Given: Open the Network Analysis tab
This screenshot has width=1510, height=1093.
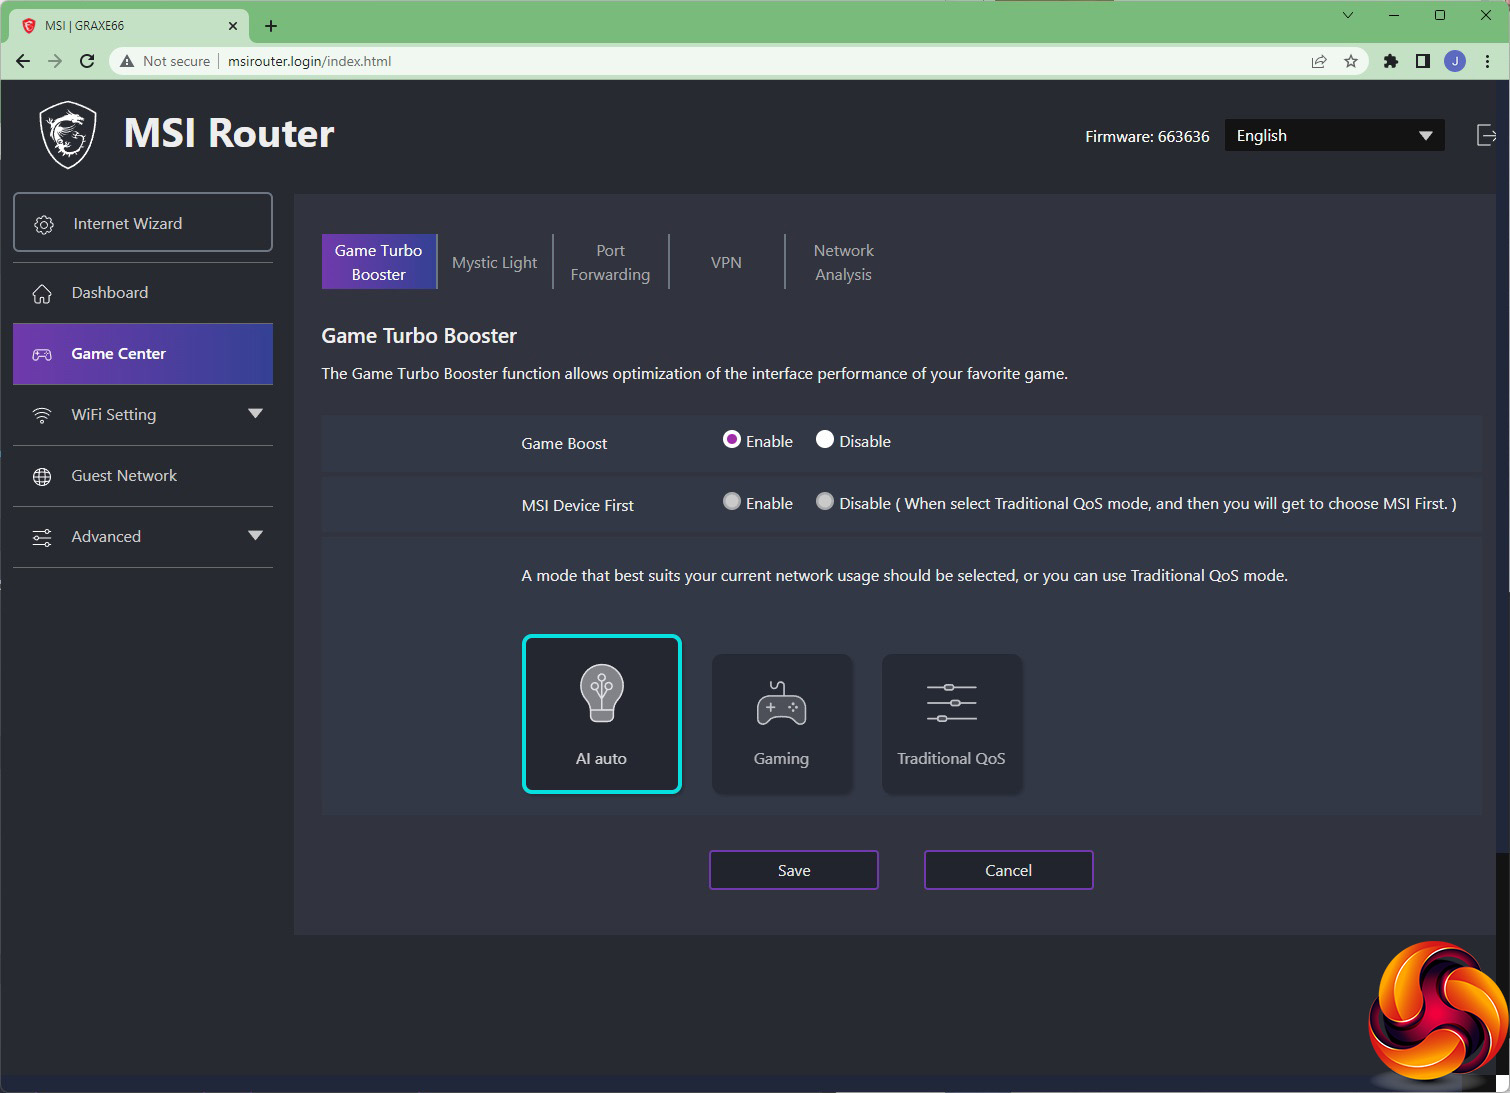Looking at the screenshot, I should click(x=843, y=262).
